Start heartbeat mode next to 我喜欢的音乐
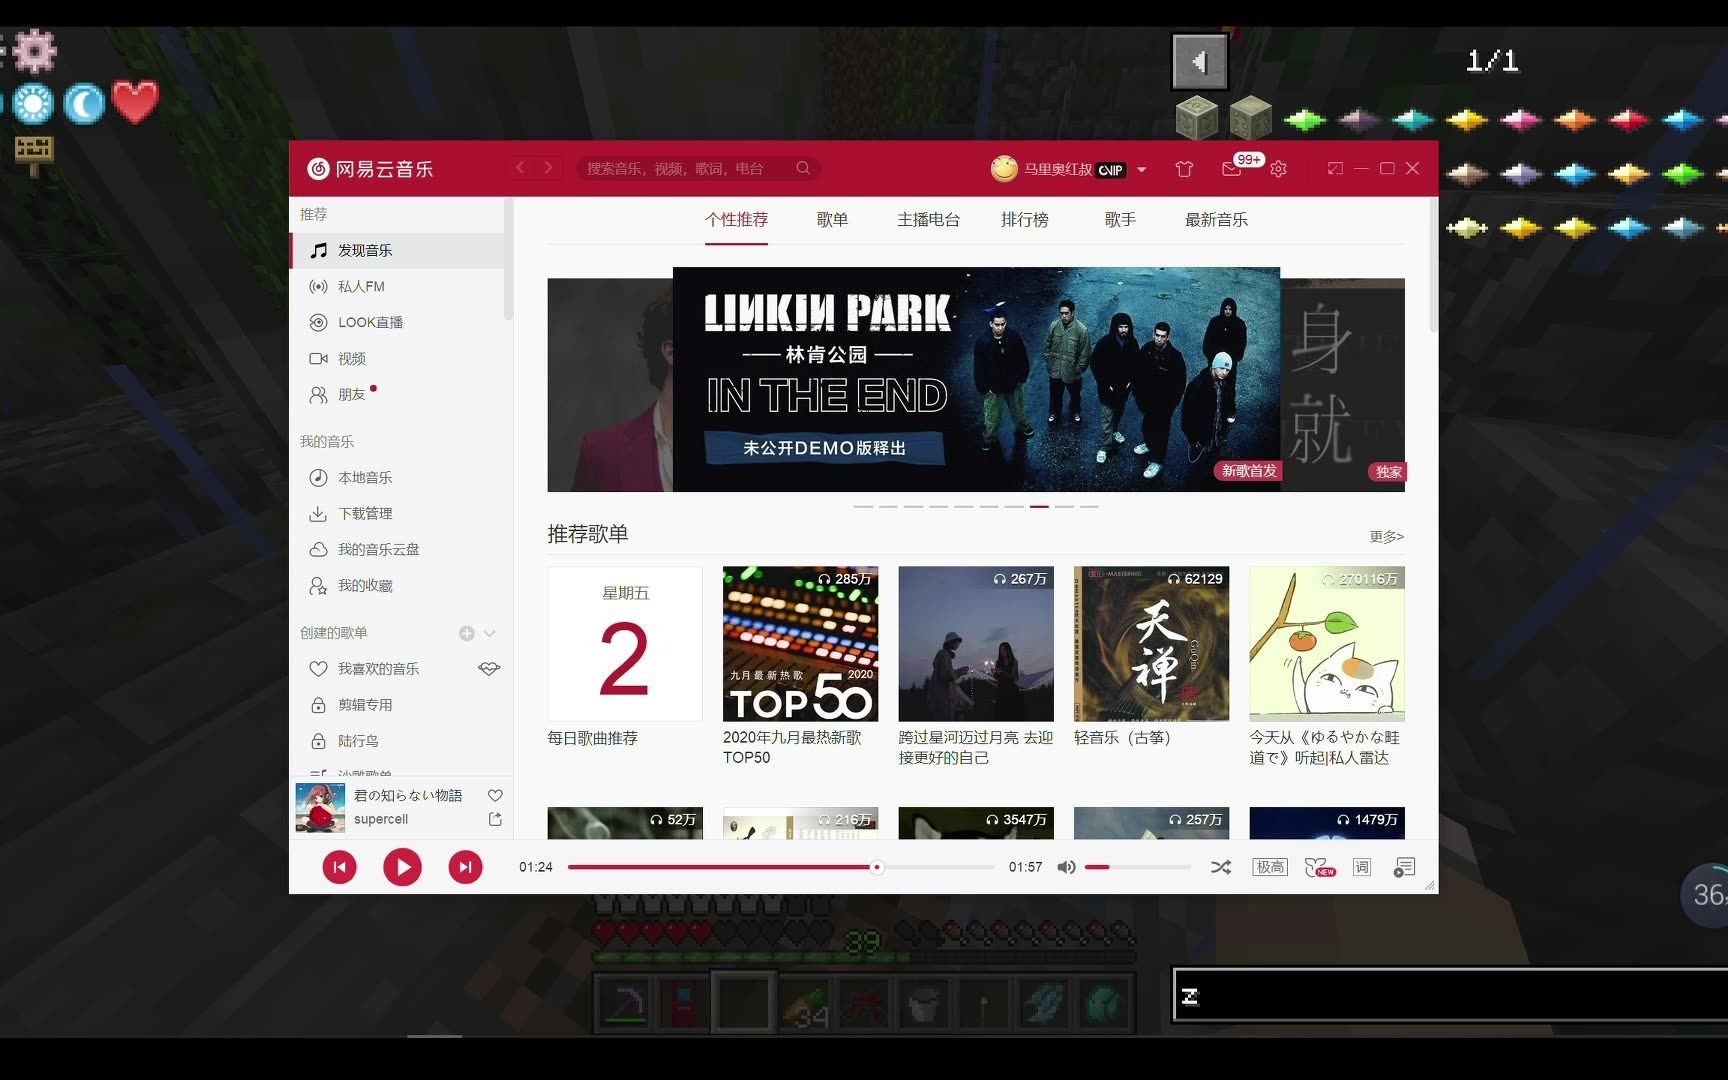This screenshot has width=1728, height=1080. pos(489,668)
